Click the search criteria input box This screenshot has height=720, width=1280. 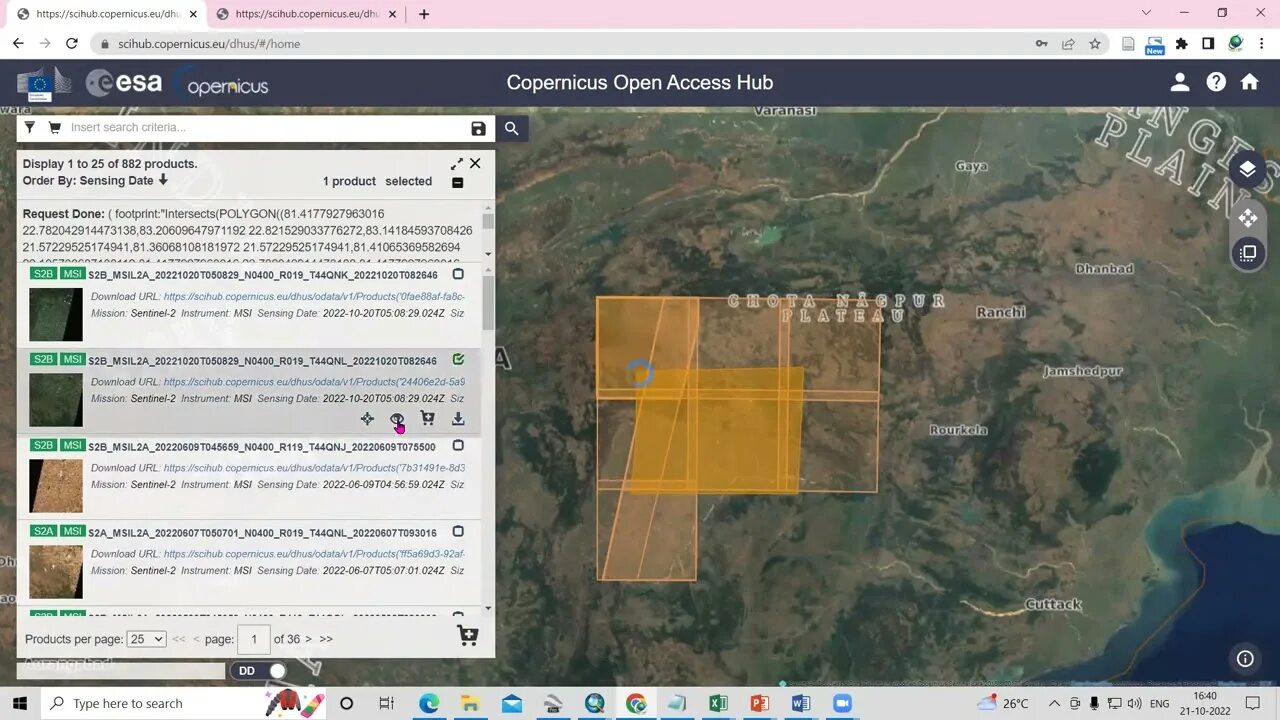click(265, 128)
